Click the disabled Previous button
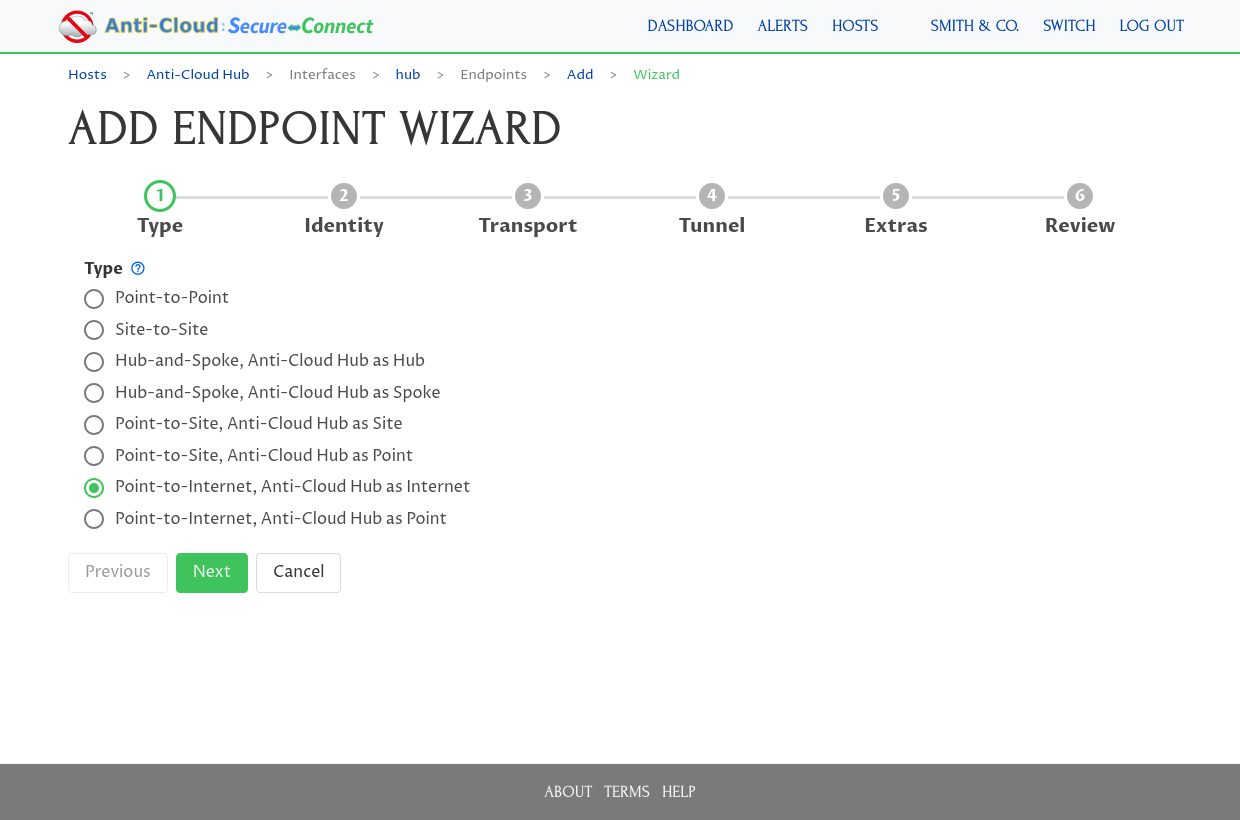The width and height of the screenshot is (1240, 820). [118, 573]
